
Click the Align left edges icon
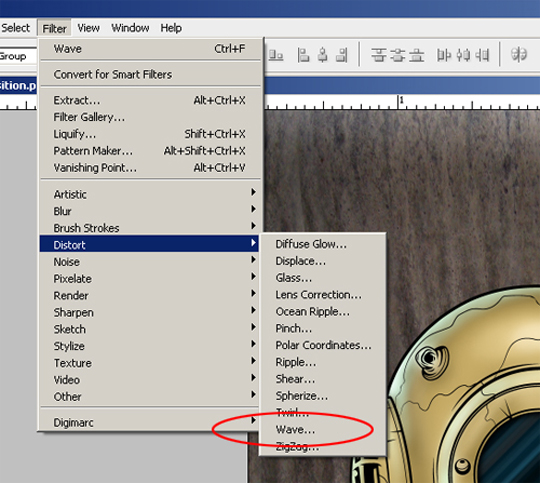[x=303, y=55]
